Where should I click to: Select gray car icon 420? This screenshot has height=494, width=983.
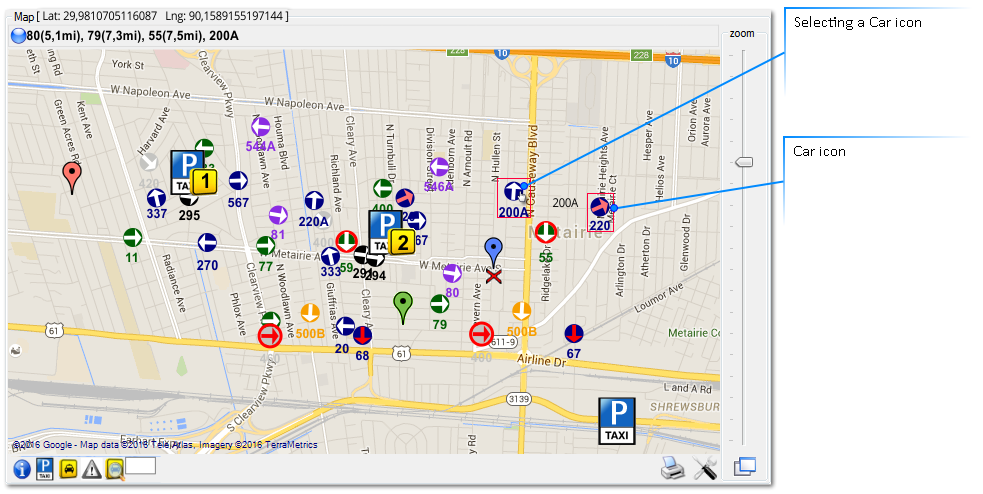149,162
